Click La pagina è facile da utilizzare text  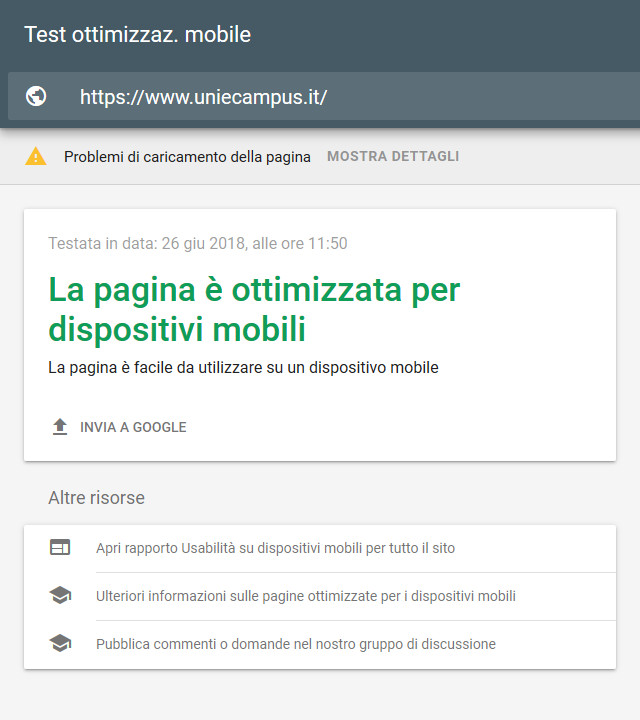tap(243, 368)
